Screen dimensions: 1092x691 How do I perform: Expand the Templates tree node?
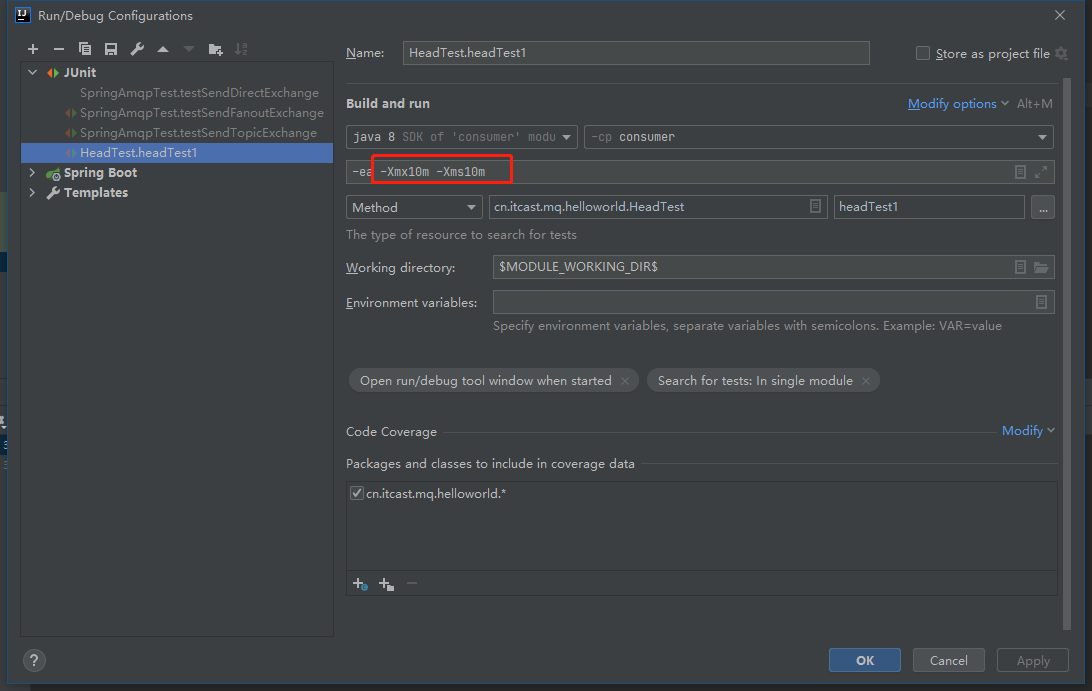tap(33, 192)
